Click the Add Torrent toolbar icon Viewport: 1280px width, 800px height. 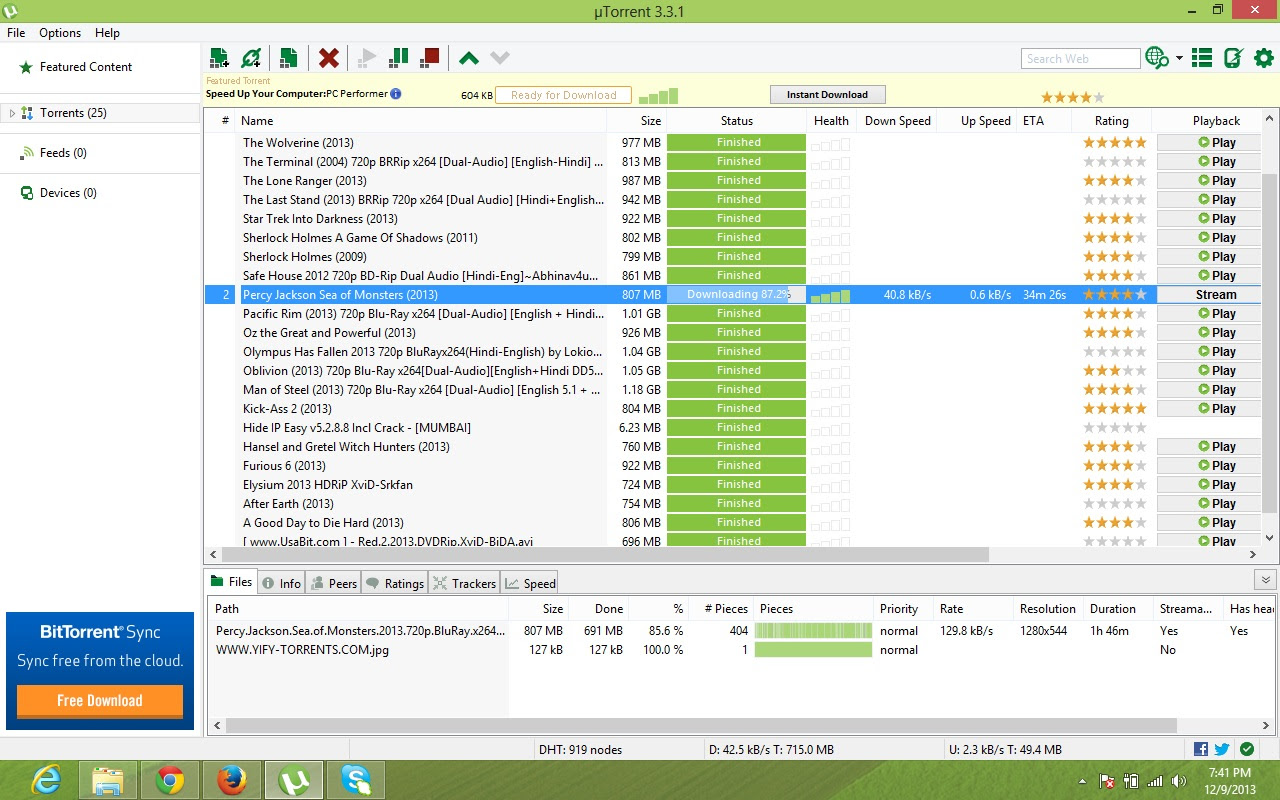(220, 58)
